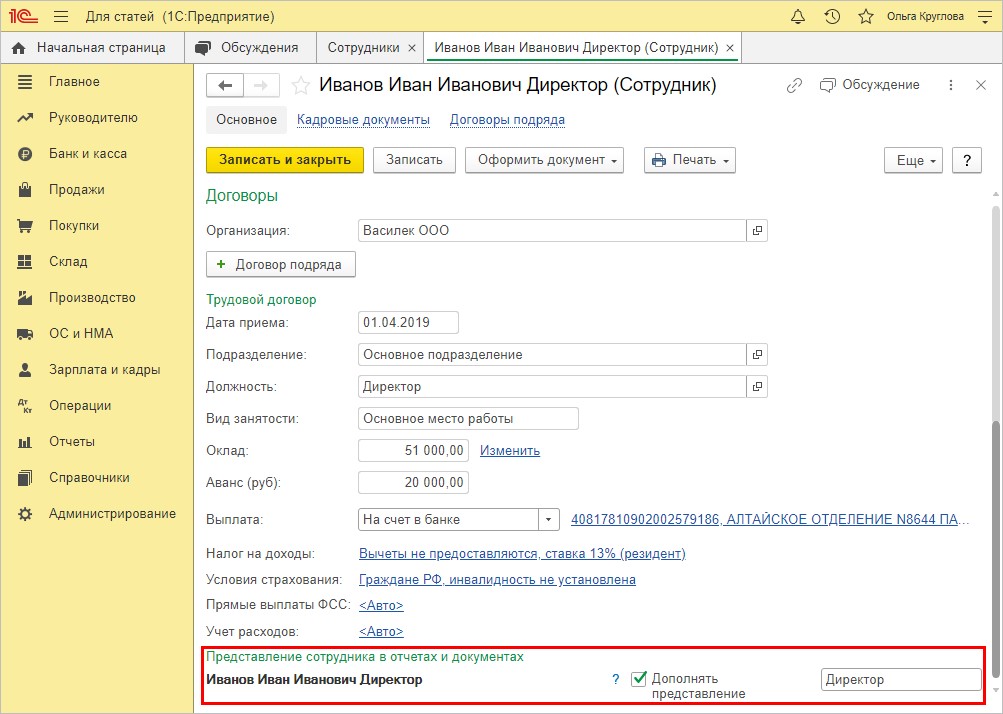Click Дата приема input field
The image size is (1003, 714).
coord(408,322)
